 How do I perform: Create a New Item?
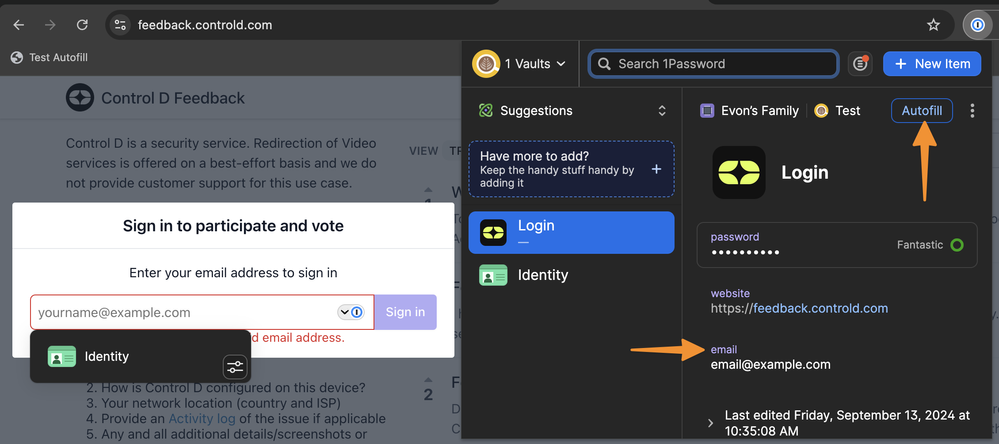(x=932, y=64)
